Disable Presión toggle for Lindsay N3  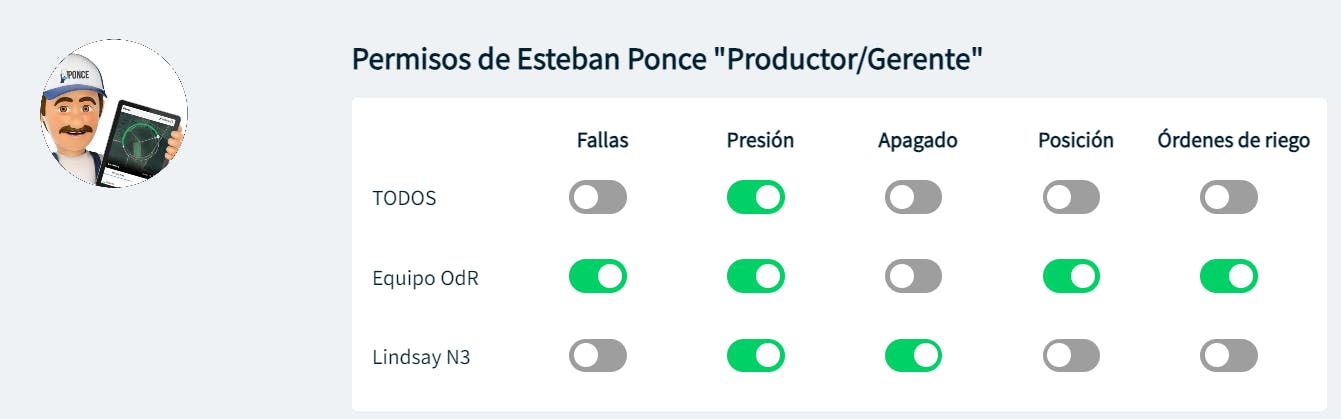(755, 355)
